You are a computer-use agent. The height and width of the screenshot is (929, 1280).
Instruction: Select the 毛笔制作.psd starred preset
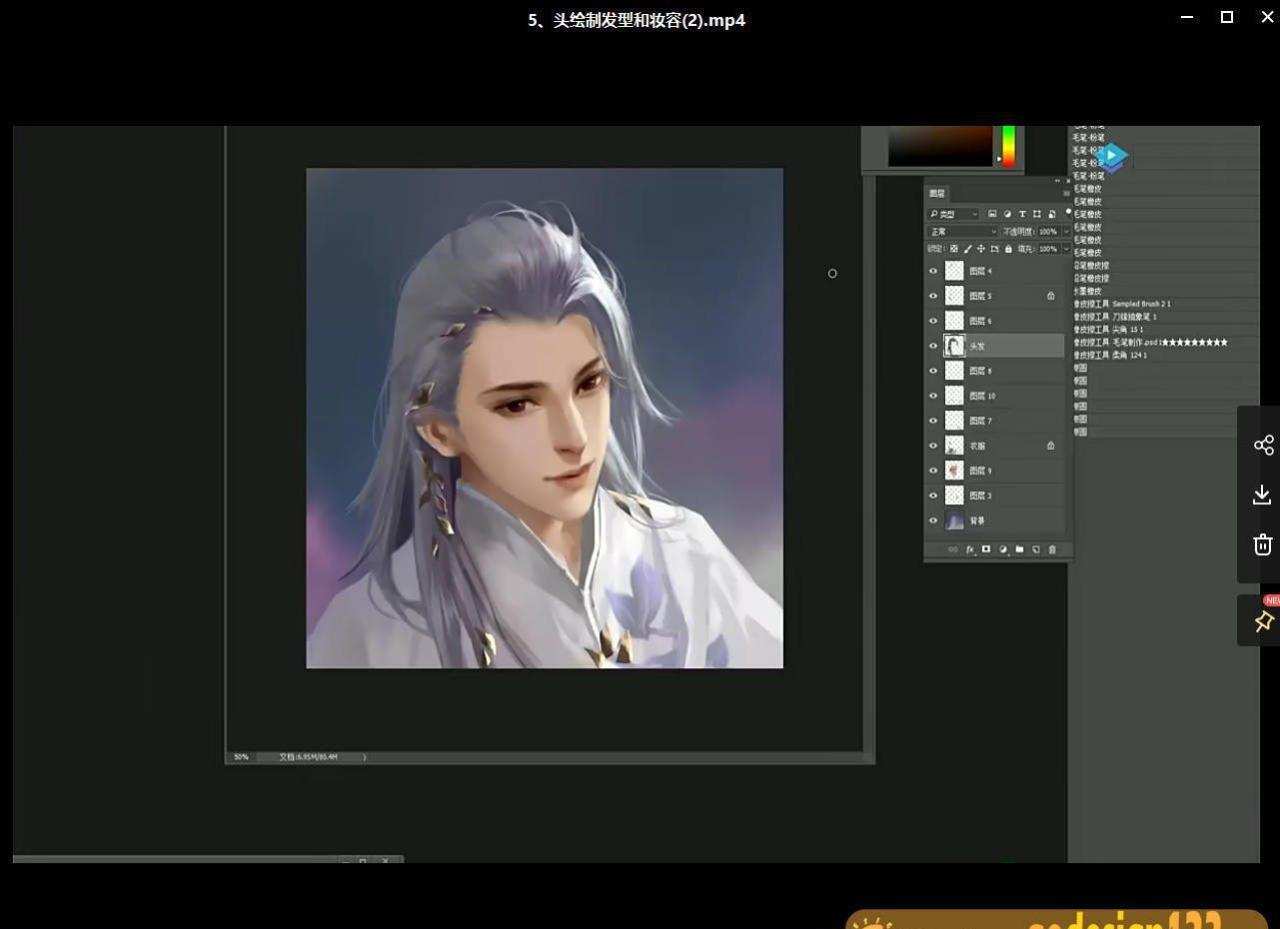coord(1150,342)
